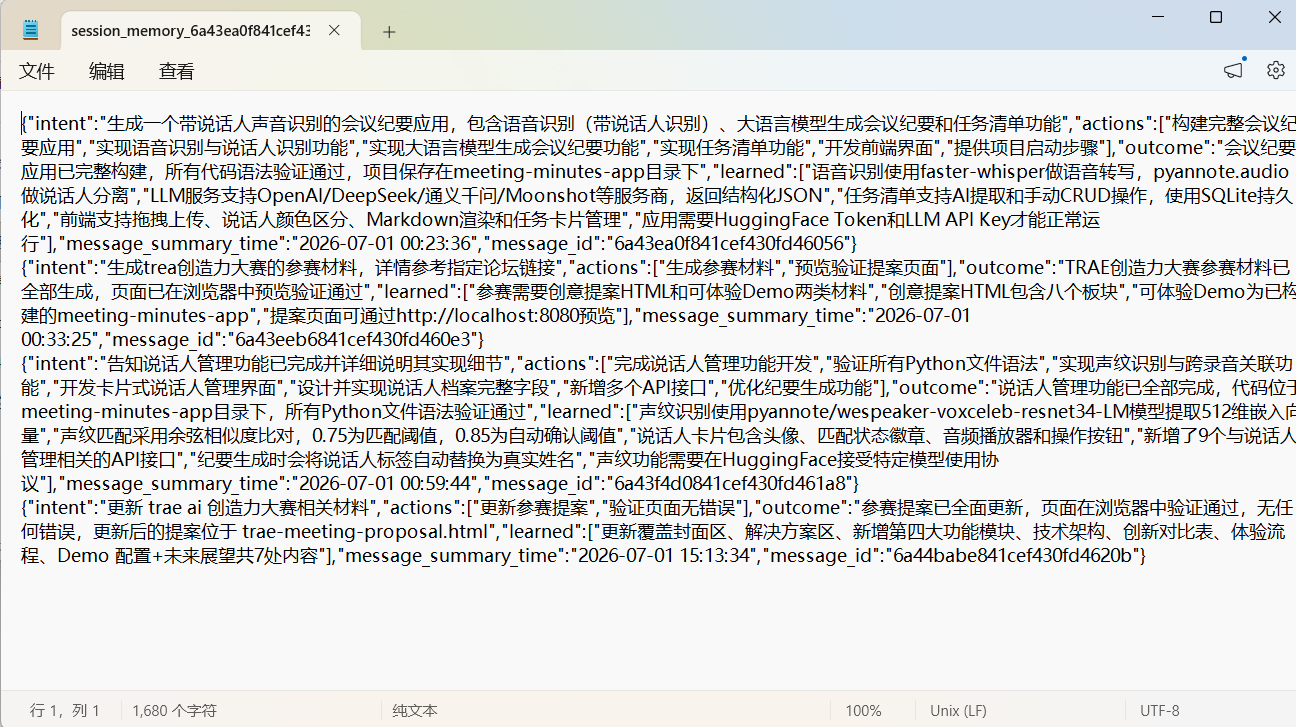Place cursor in the text editing area start
This screenshot has height=727, width=1296.
[x=23, y=124]
